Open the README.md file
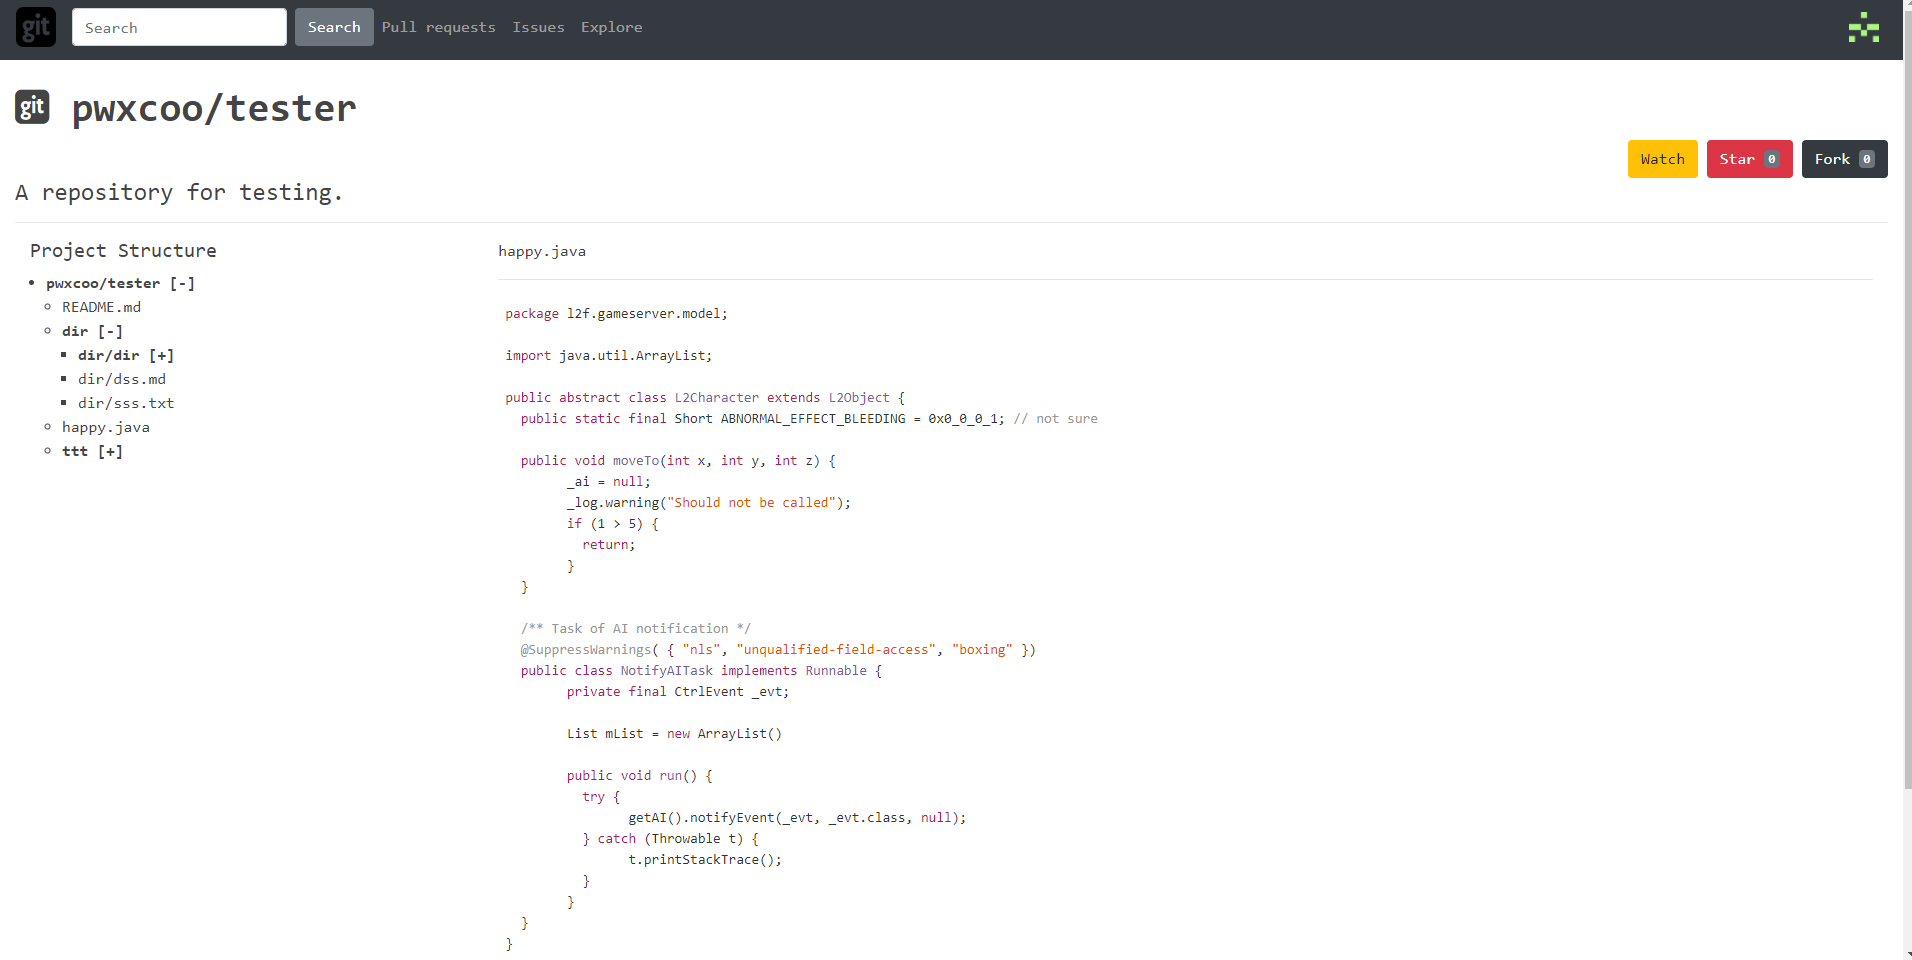 click(x=101, y=307)
